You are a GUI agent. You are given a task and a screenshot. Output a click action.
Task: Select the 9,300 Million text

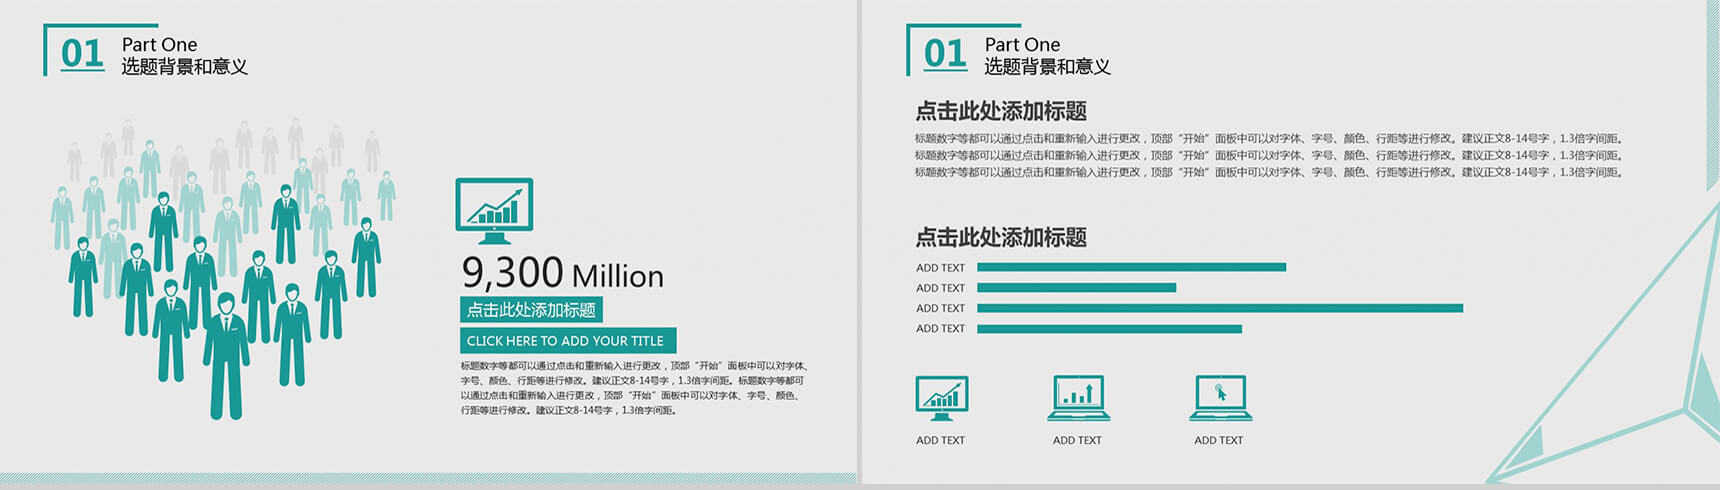pos(563,273)
